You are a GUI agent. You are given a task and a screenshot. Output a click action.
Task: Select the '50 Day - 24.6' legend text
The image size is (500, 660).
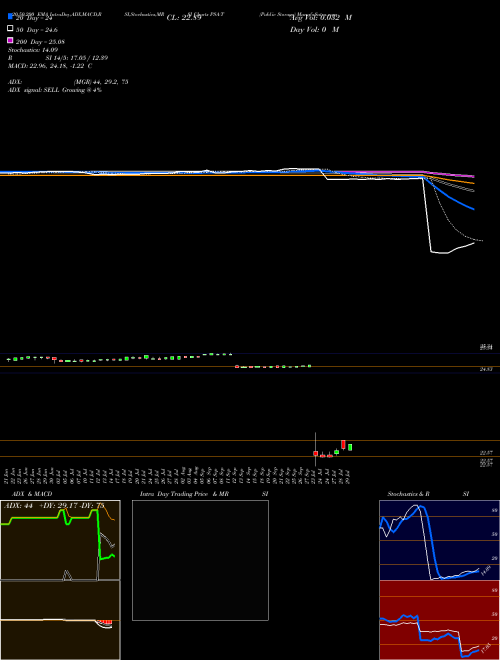(37, 30)
